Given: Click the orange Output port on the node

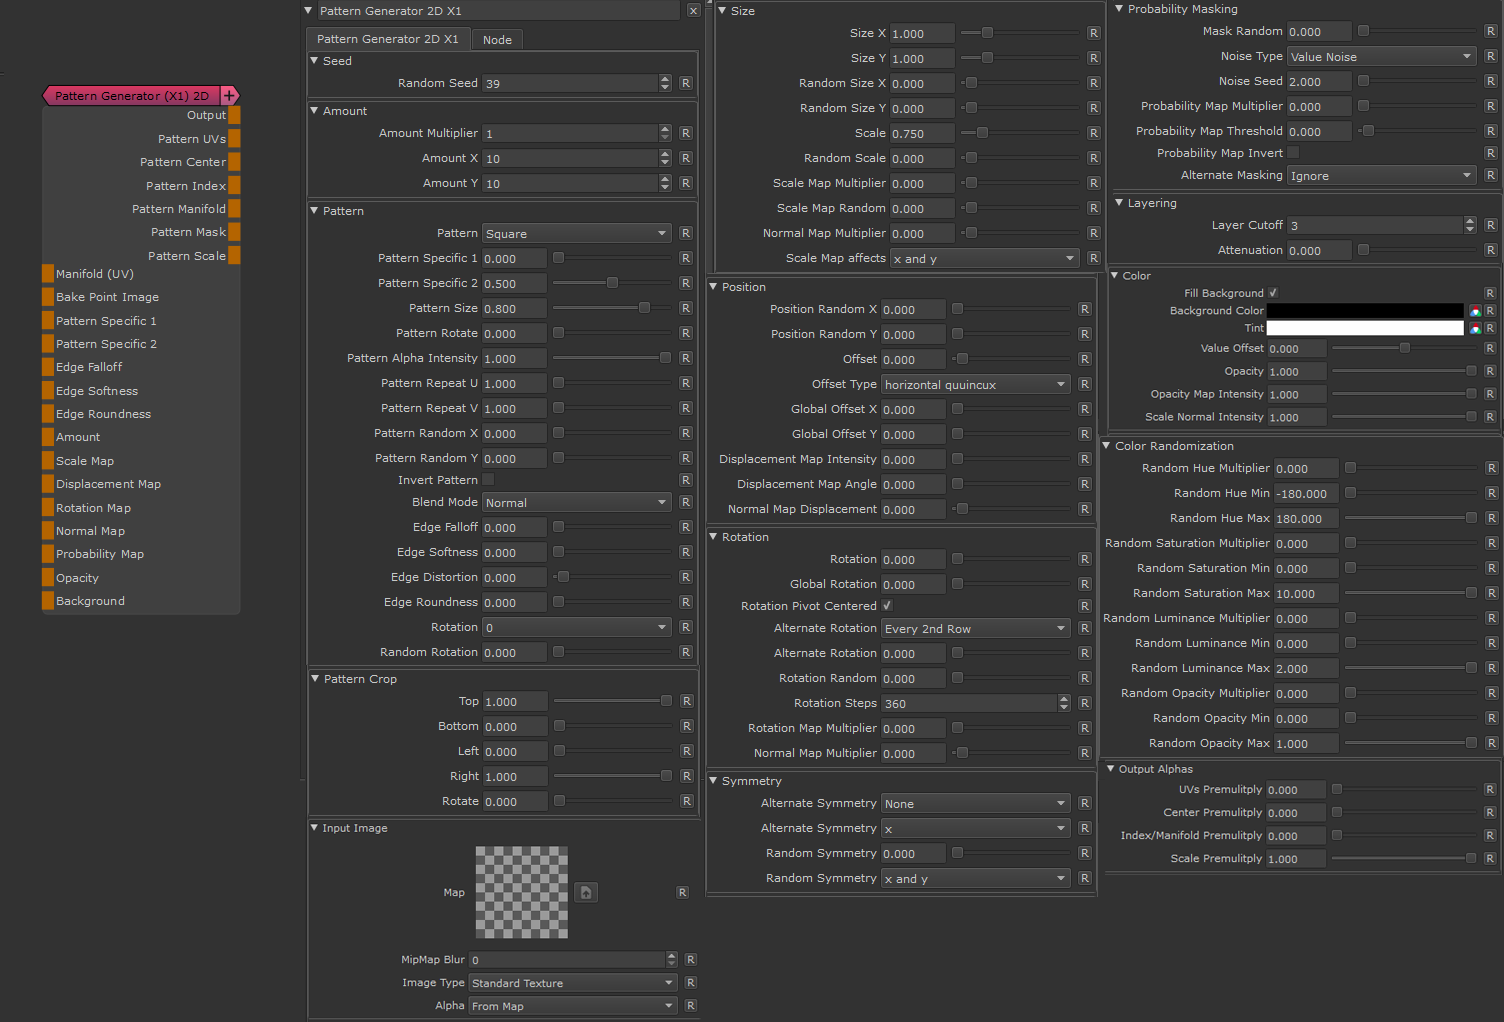Looking at the screenshot, I should point(234,115).
